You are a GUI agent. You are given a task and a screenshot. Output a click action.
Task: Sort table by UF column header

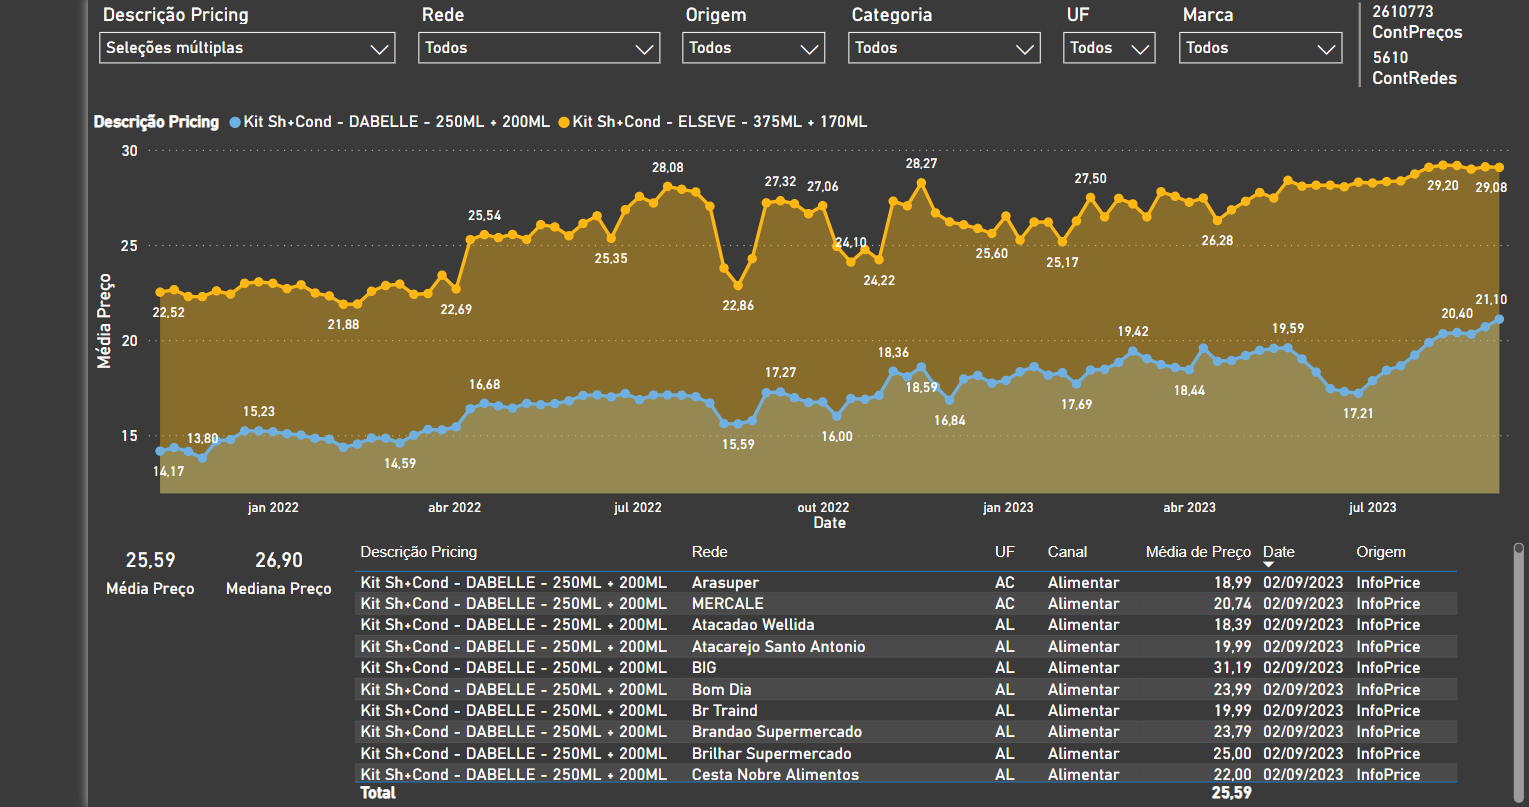tap(1004, 552)
